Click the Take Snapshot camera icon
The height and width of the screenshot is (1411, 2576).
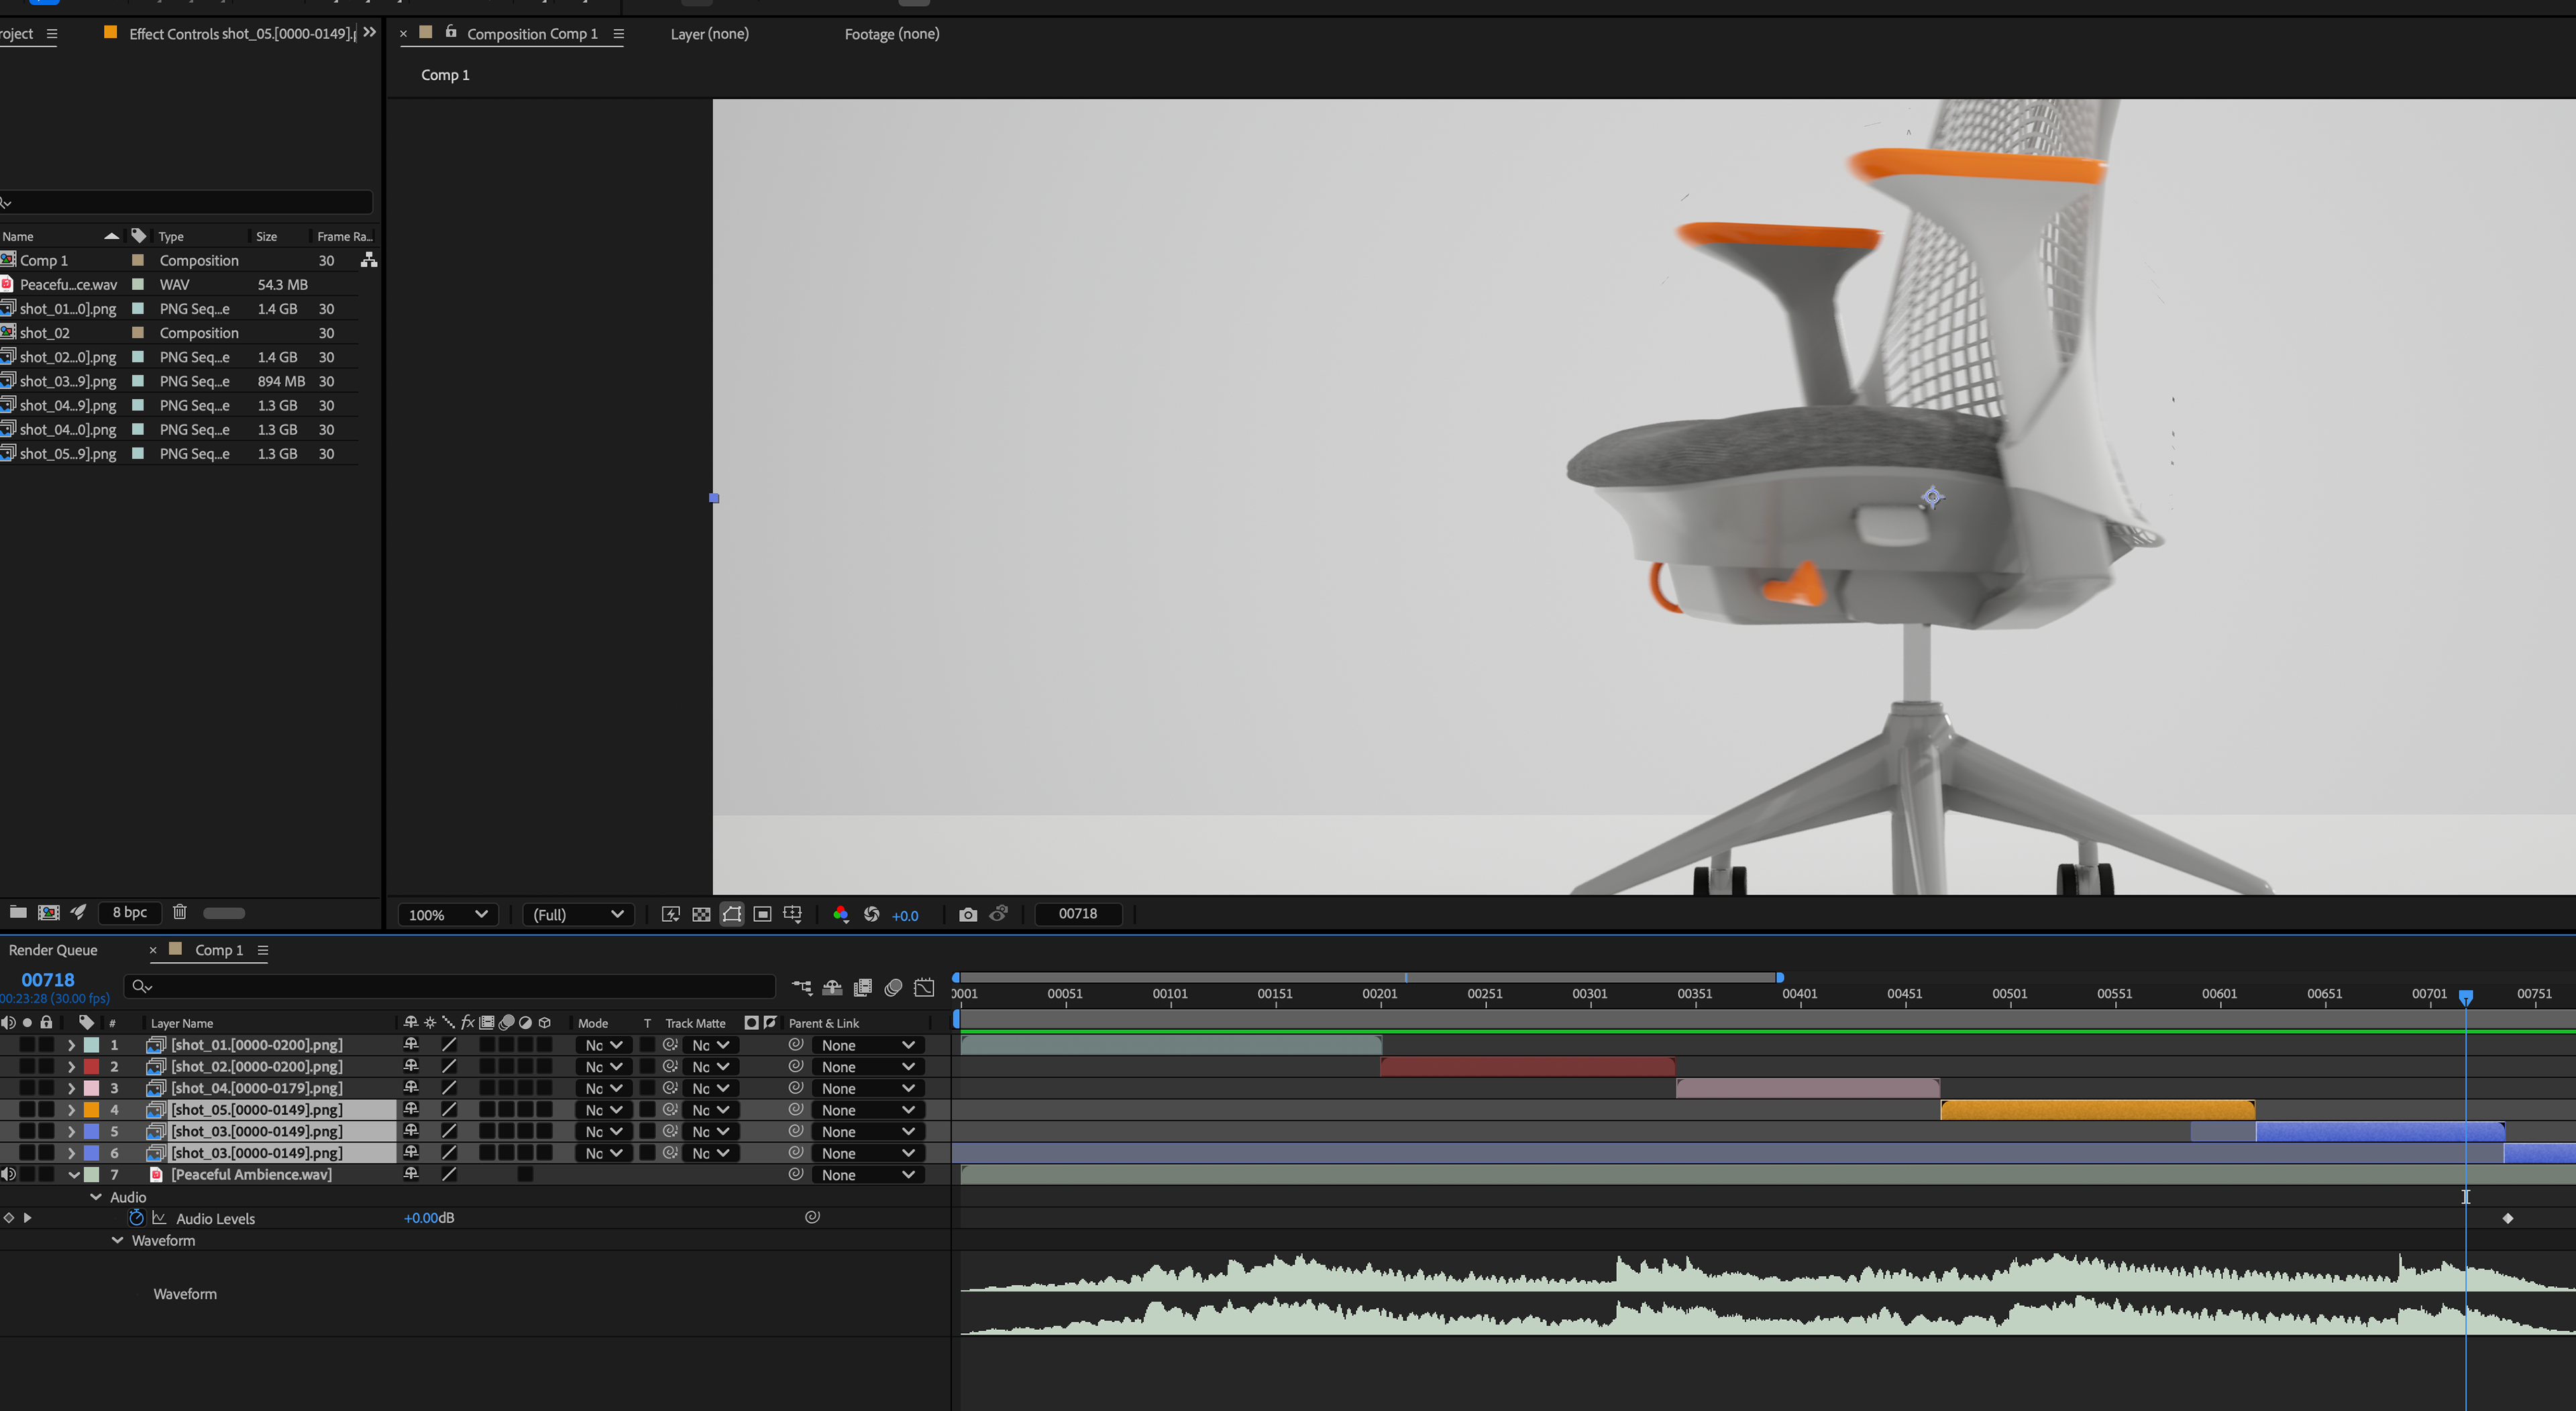click(x=967, y=914)
